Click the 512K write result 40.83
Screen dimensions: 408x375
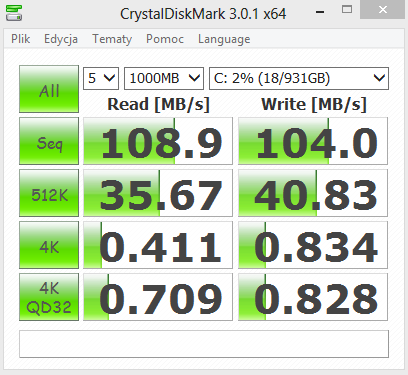pos(313,193)
